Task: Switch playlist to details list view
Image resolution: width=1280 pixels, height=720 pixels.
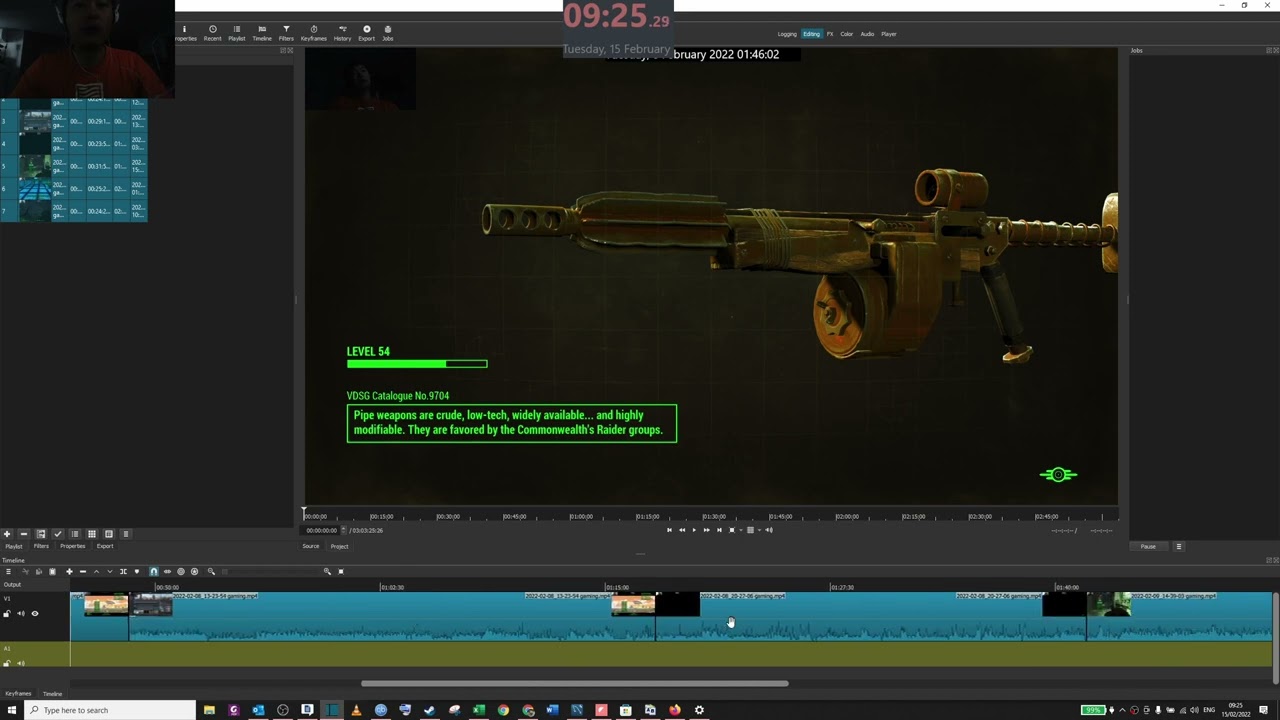Action: point(75,534)
